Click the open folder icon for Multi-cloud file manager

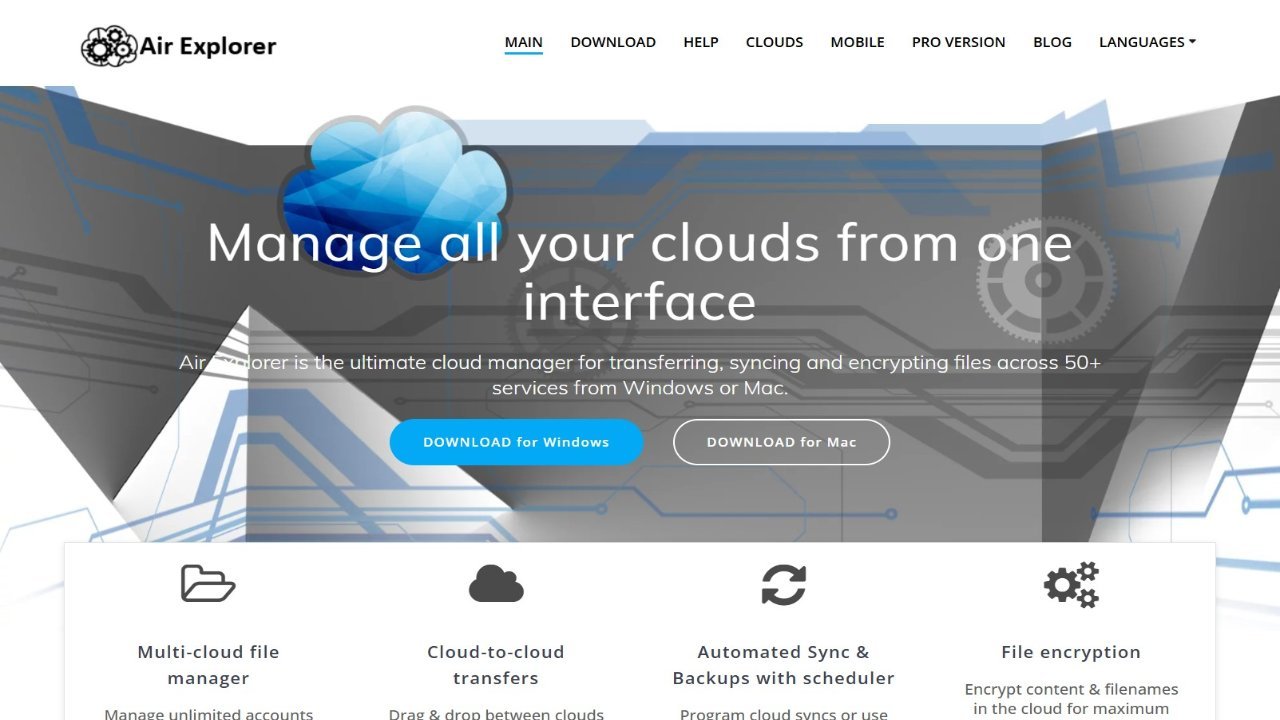(x=208, y=583)
